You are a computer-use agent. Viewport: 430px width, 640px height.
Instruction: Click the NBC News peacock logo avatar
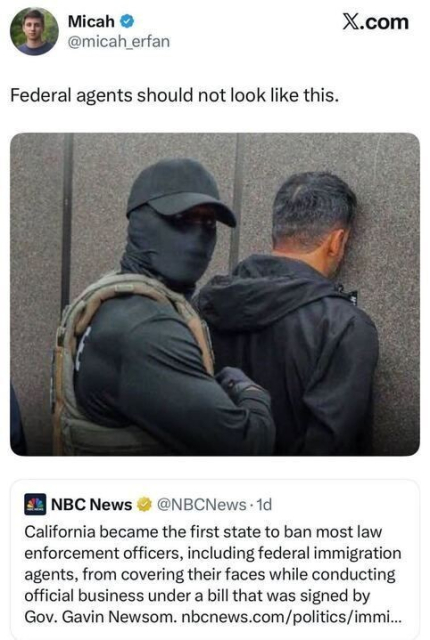35,504
